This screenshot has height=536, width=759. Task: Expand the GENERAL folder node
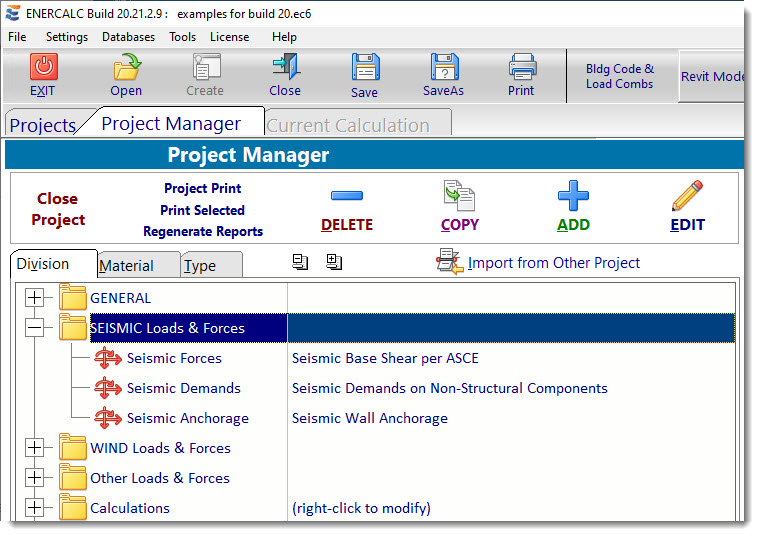click(x=35, y=298)
